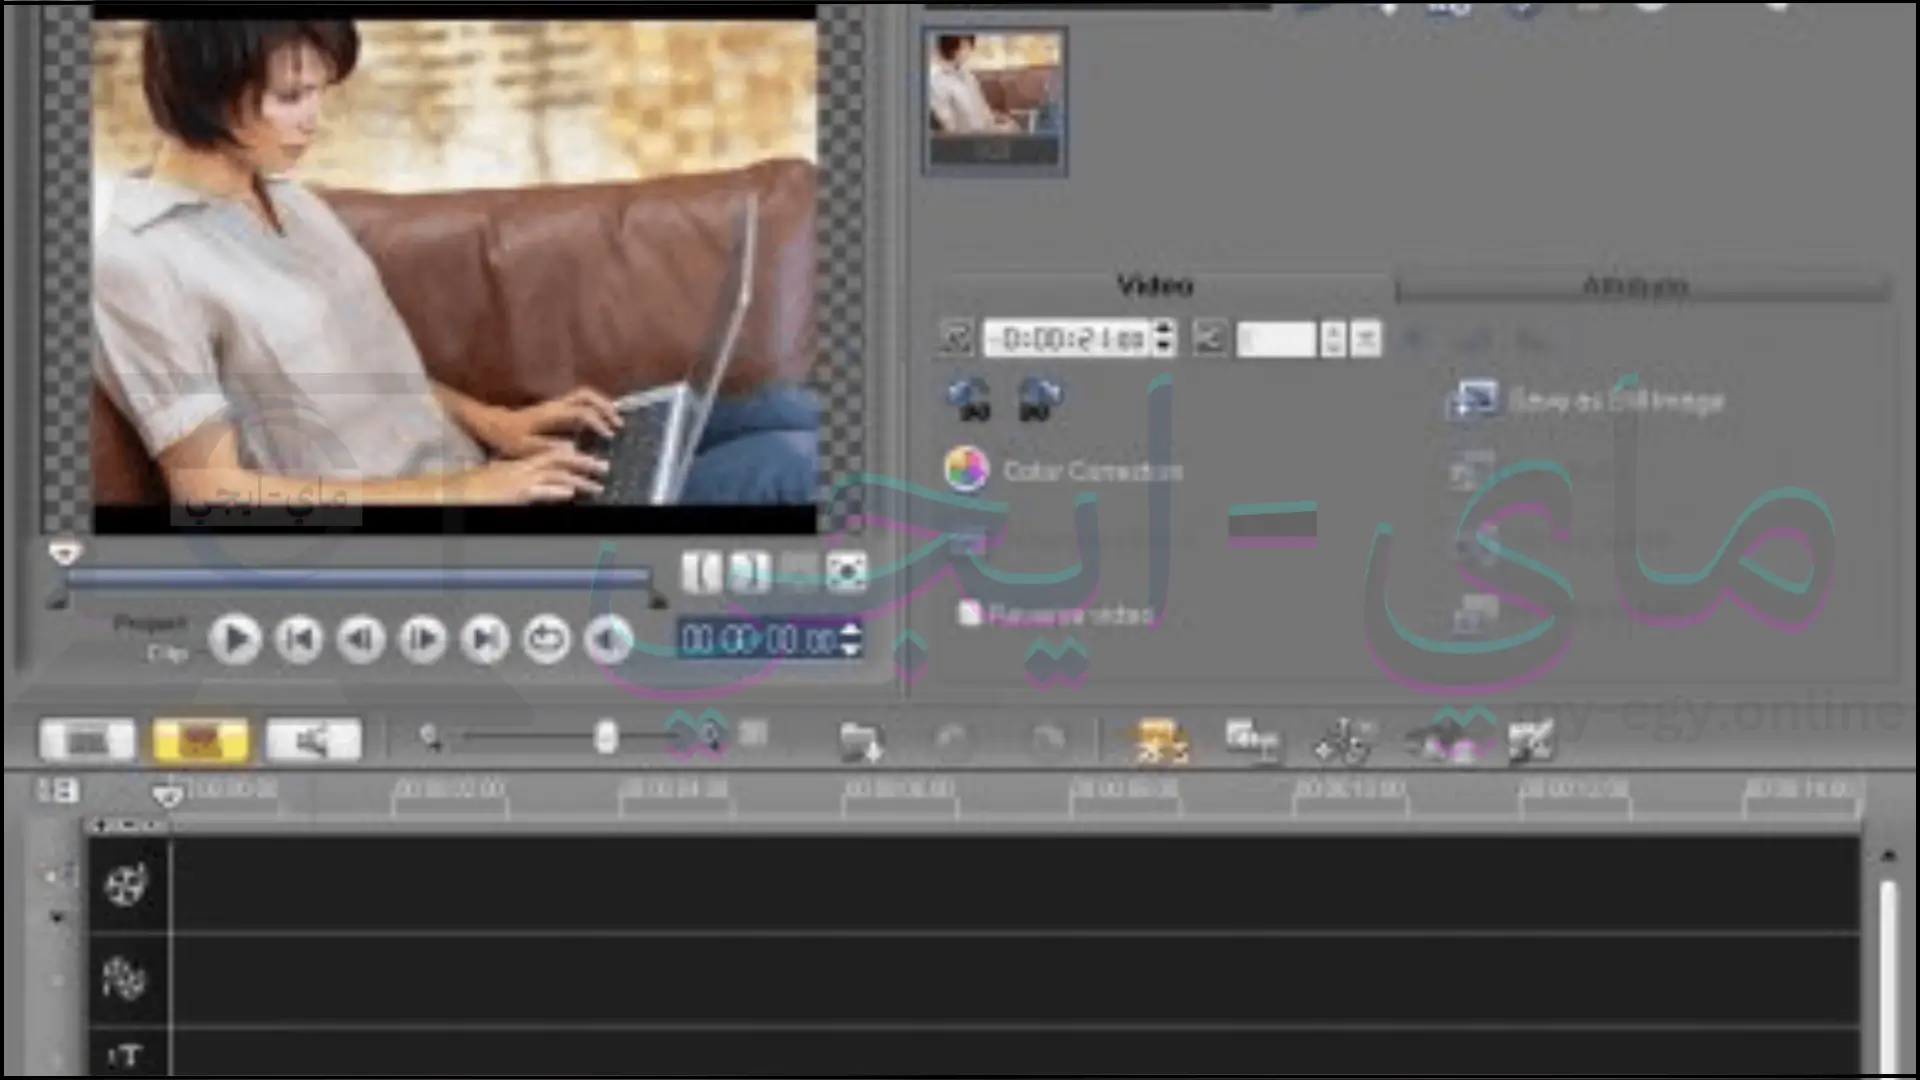Switch to Timeline view
Screen dimensions: 1920x1080
(200, 741)
